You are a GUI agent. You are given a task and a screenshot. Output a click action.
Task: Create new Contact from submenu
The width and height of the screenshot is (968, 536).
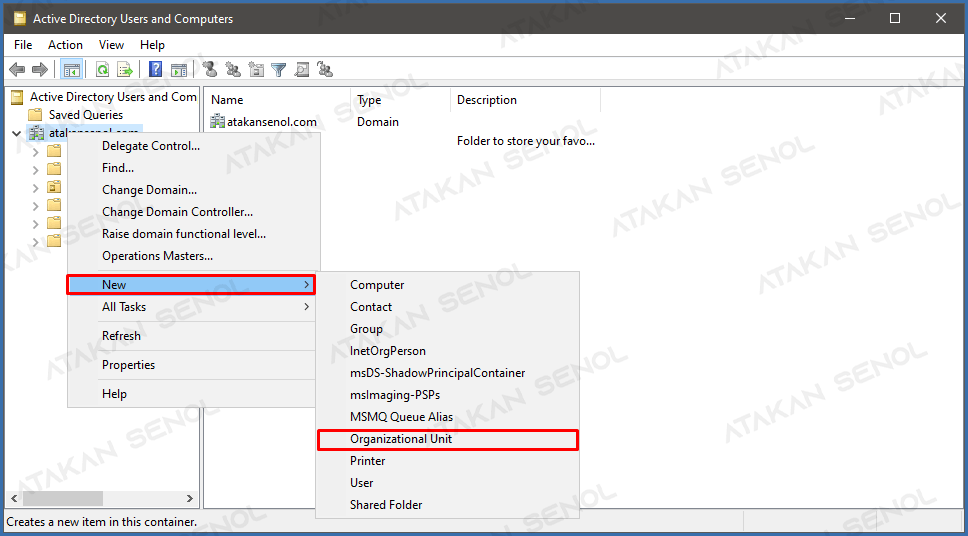pos(448,307)
